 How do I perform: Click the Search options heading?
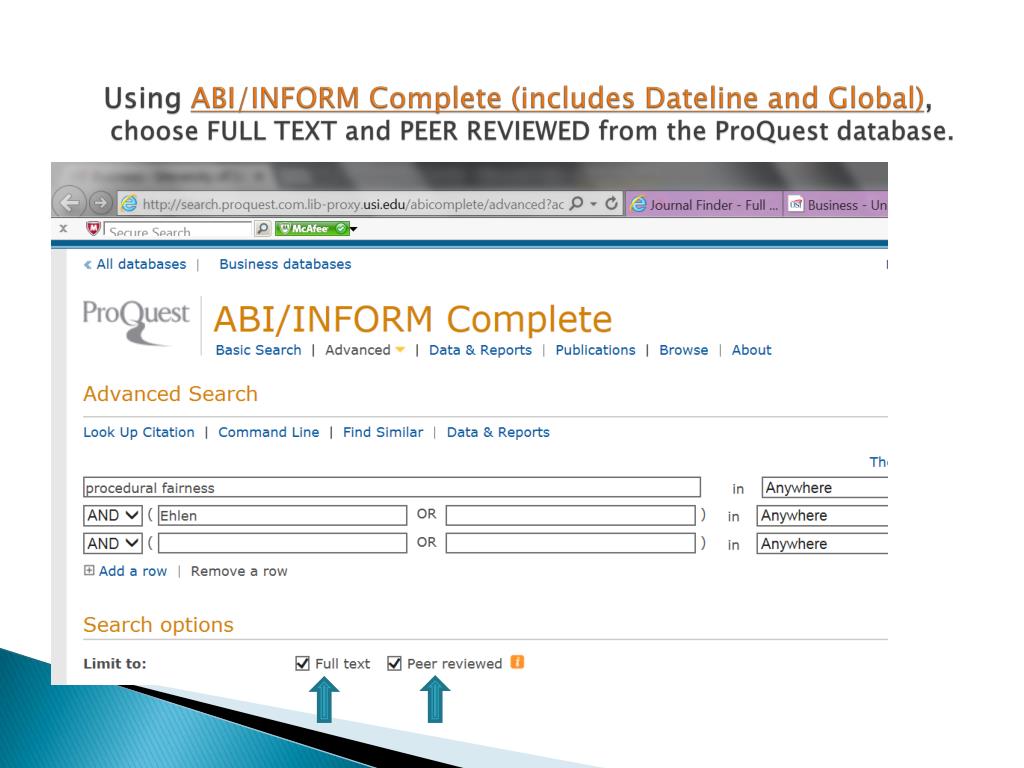158,625
